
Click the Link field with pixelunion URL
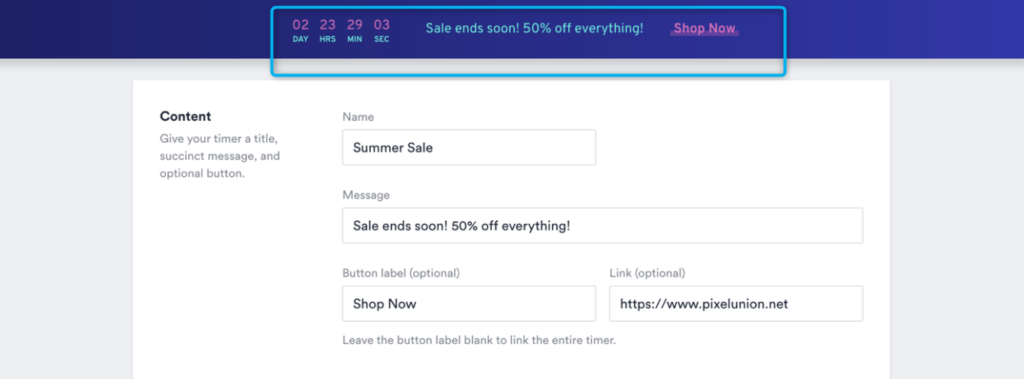point(736,303)
